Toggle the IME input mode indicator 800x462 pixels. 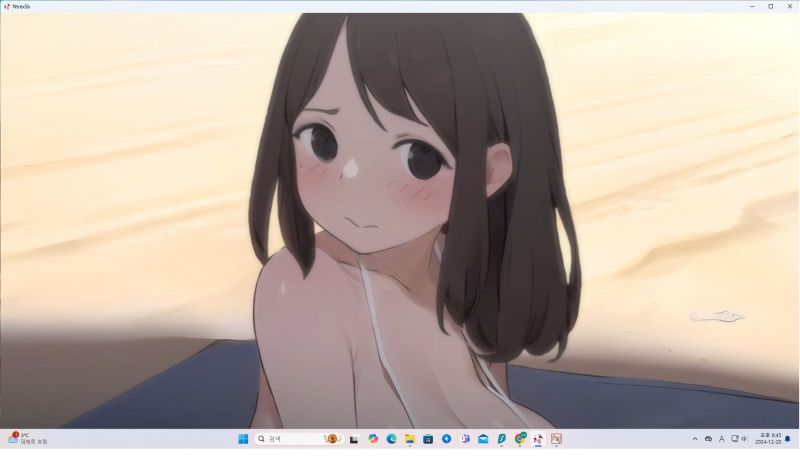pyautogui.click(x=722, y=439)
